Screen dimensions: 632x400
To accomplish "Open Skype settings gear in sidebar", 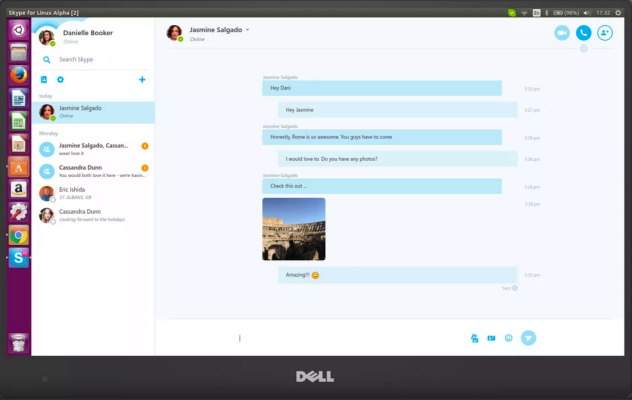I will pos(60,79).
